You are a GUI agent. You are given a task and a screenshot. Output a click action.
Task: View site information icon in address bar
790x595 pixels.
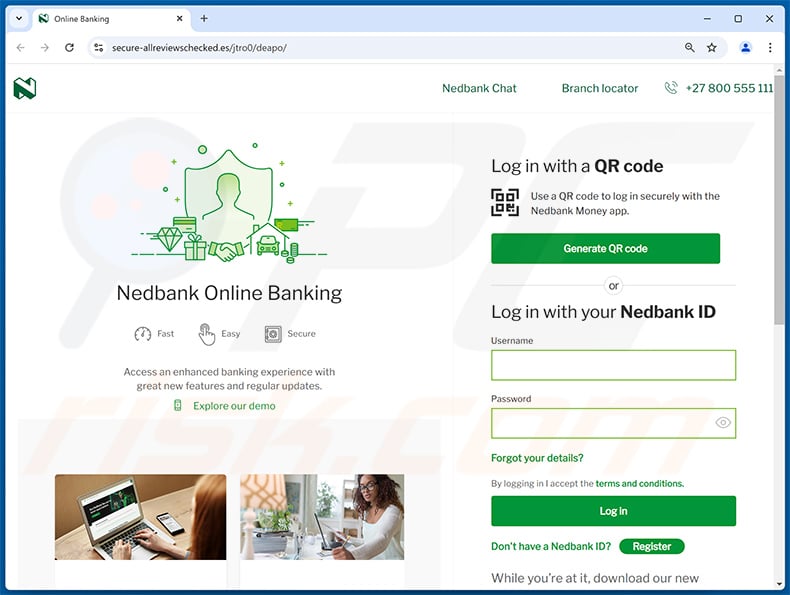click(99, 47)
